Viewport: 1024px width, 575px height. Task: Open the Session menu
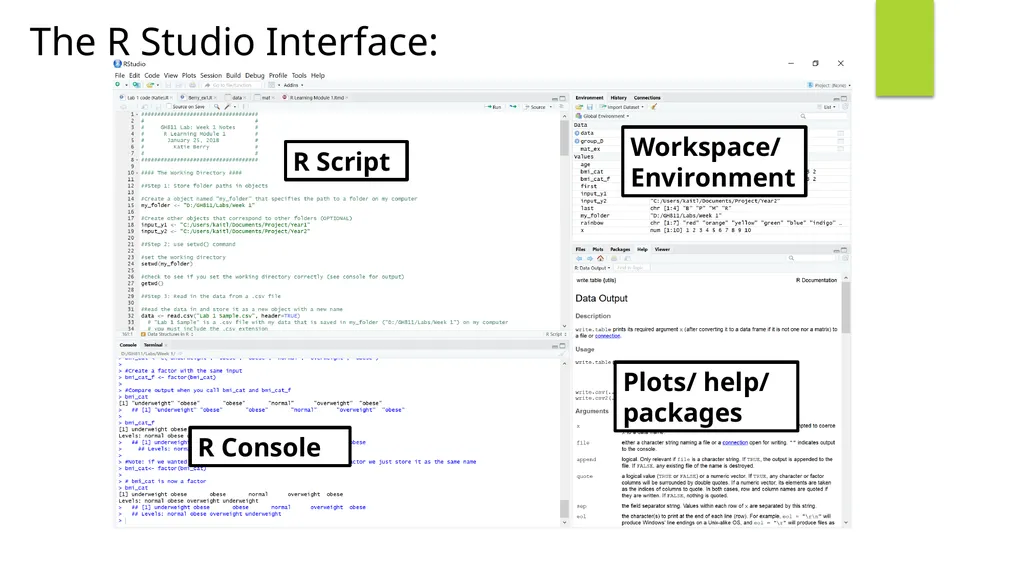211,76
